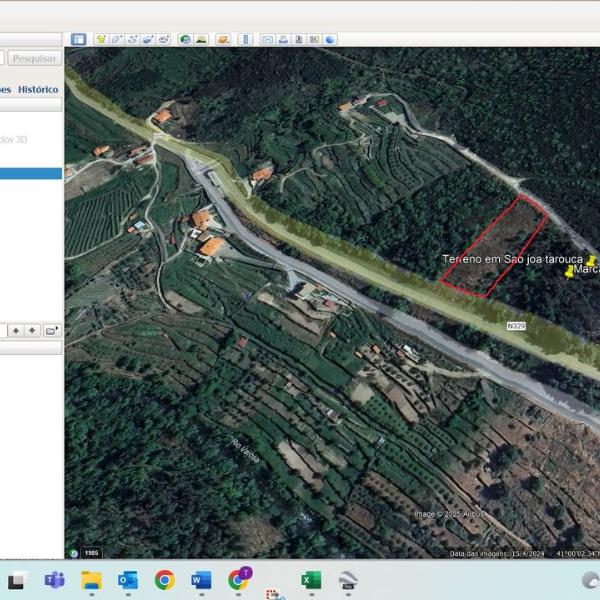Select the highlighted blue item in sidebar

click(30, 173)
